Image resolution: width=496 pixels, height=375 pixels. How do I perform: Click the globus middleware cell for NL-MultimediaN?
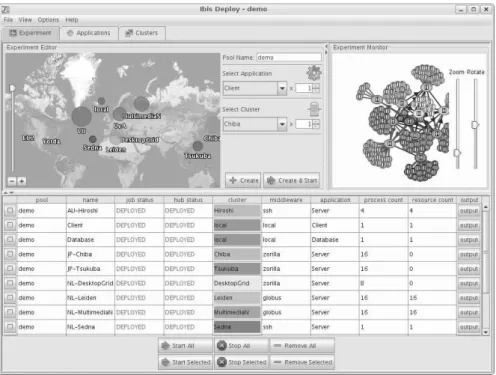tap(286, 312)
